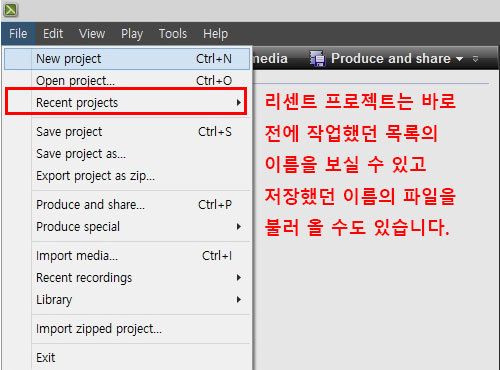The image size is (500, 370).
Task: Open the File menu
Action: click(x=18, y=34)
